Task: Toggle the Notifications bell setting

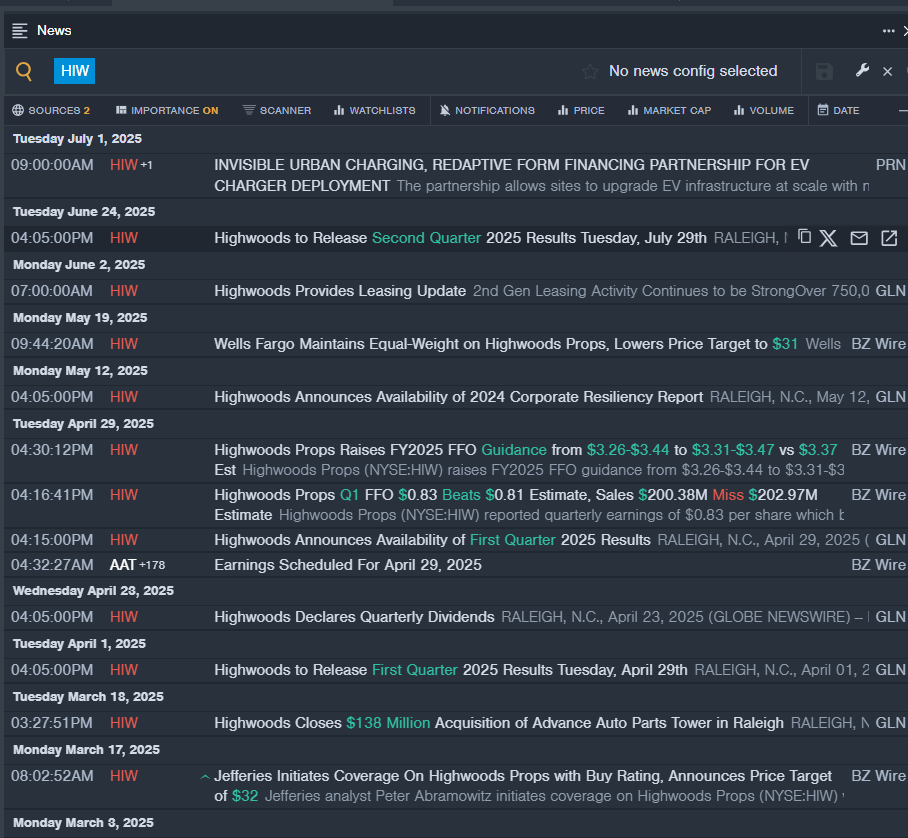Action: point(487,110)
